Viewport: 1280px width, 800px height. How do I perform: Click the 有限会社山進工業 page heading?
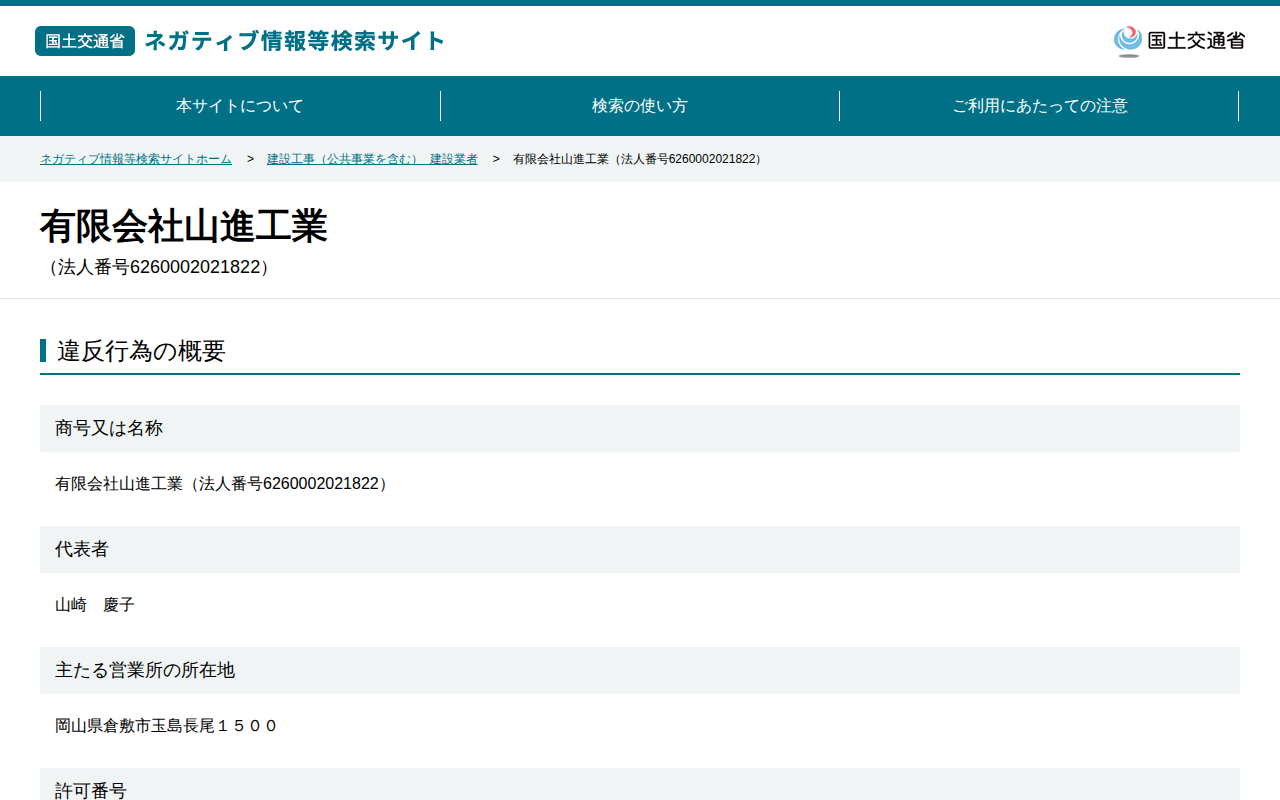point(184,227)
